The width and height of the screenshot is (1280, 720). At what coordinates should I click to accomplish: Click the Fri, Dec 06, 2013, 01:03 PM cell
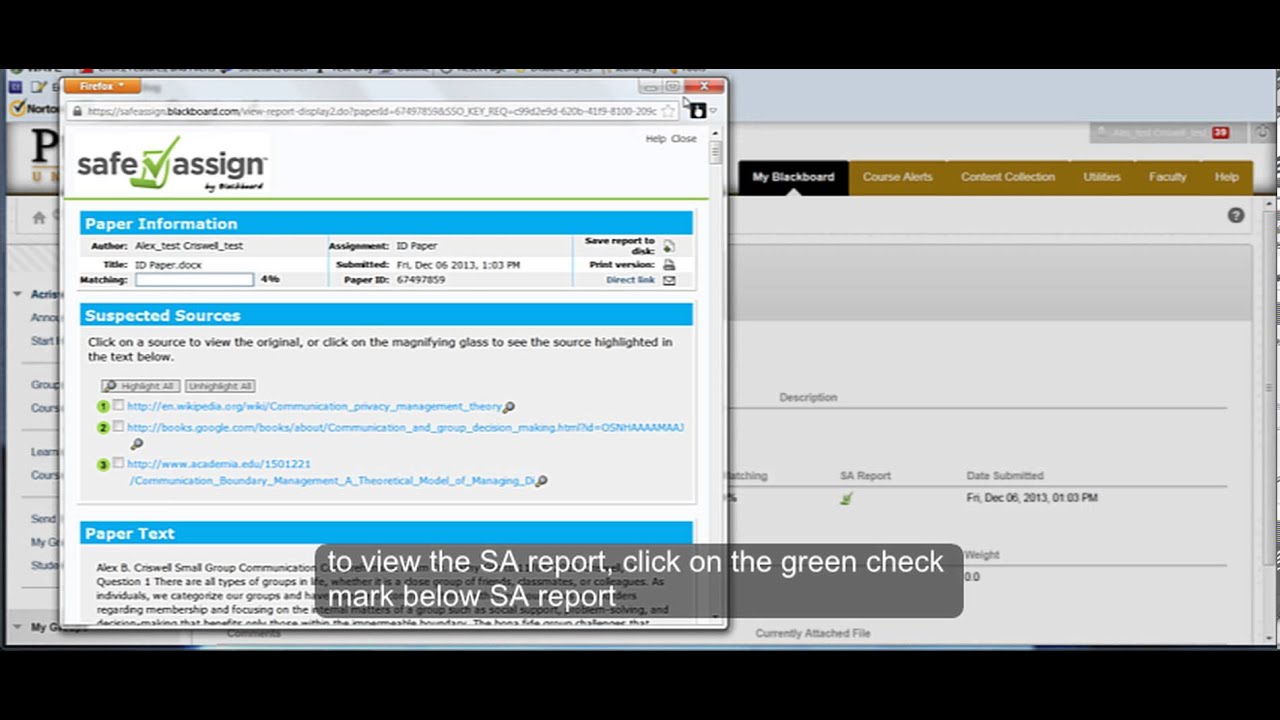(1032, 498)
